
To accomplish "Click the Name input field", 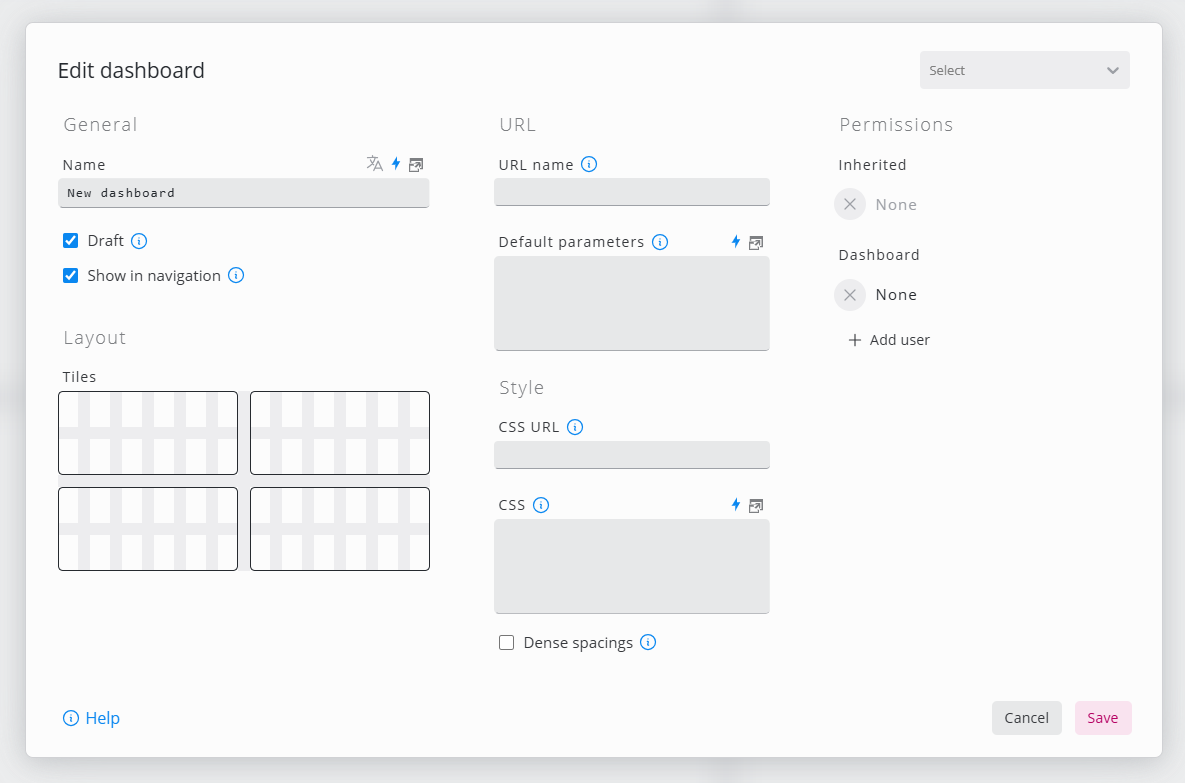I will (243, 193).
